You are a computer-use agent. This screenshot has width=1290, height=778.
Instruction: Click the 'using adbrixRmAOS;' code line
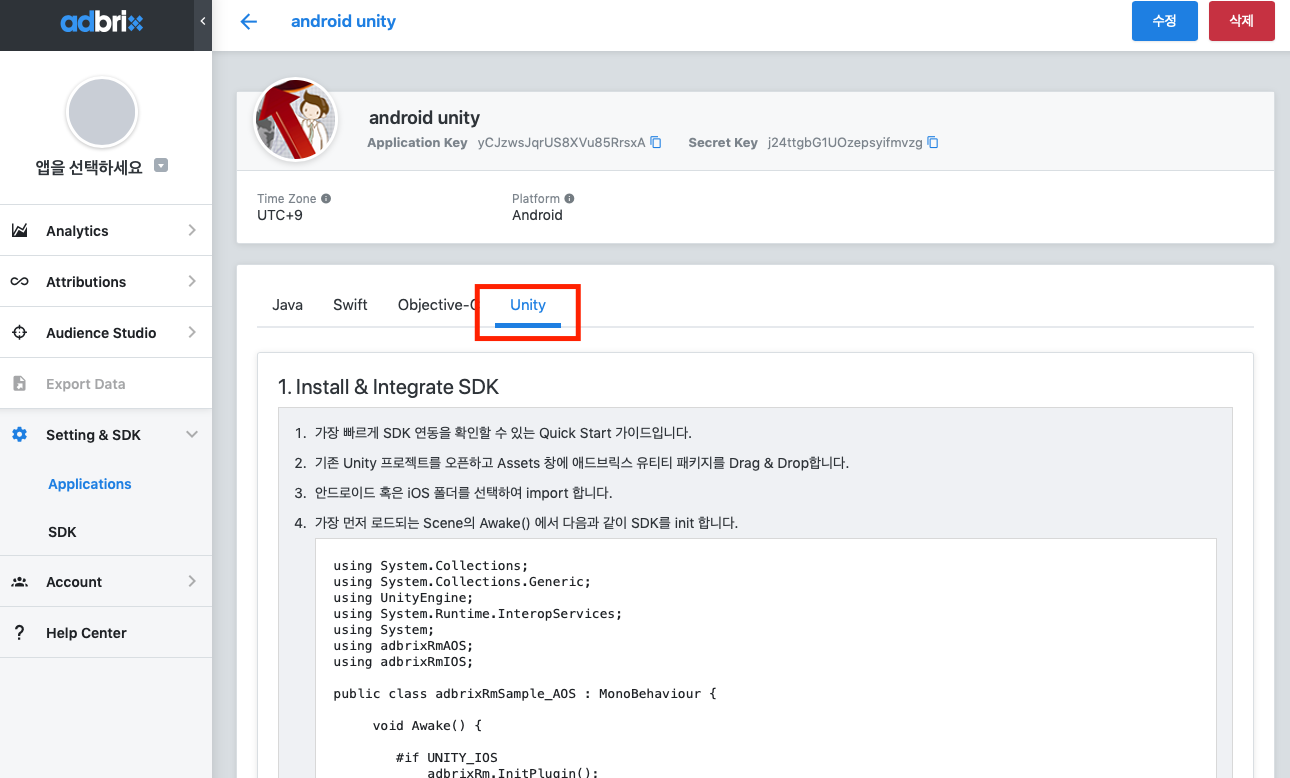point(403,646)
